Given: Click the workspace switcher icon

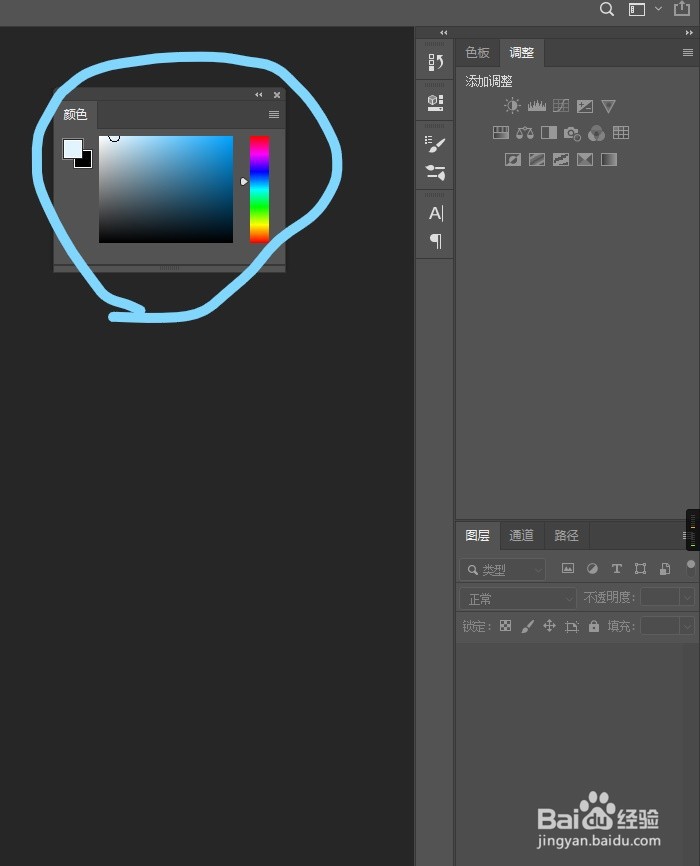Looking at the screenshot, I should (x=636, y=9).
